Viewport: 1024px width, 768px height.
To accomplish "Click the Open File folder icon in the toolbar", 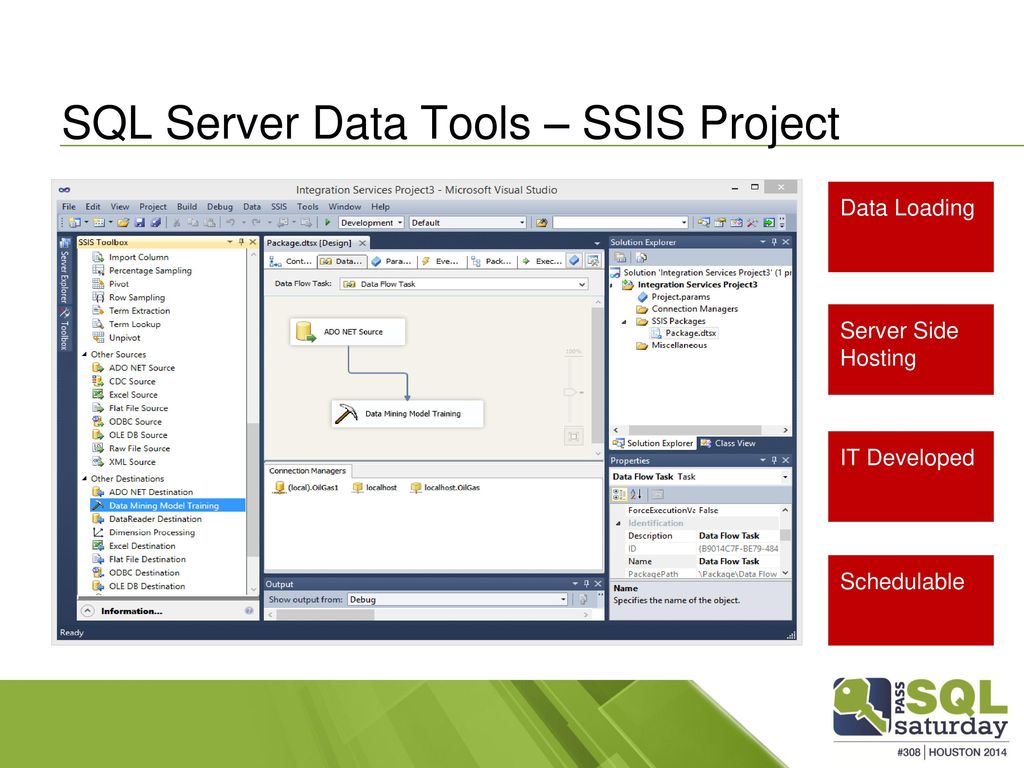I will click(x=123, y=223).
